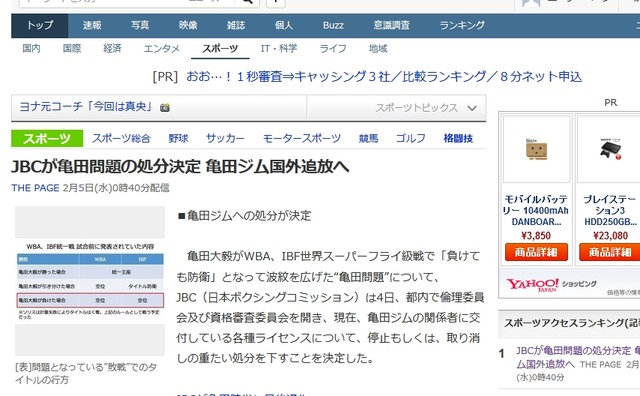Switch to the 速報 tab
Viewport: 640px width, 396px height.
[x=92, y=25]
